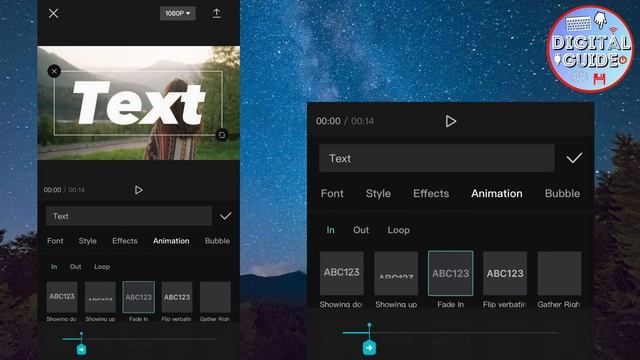Open the Effects tab in enlarged panel
The width and height of the screenshot is (640, 360).
[x=431, y=193]
